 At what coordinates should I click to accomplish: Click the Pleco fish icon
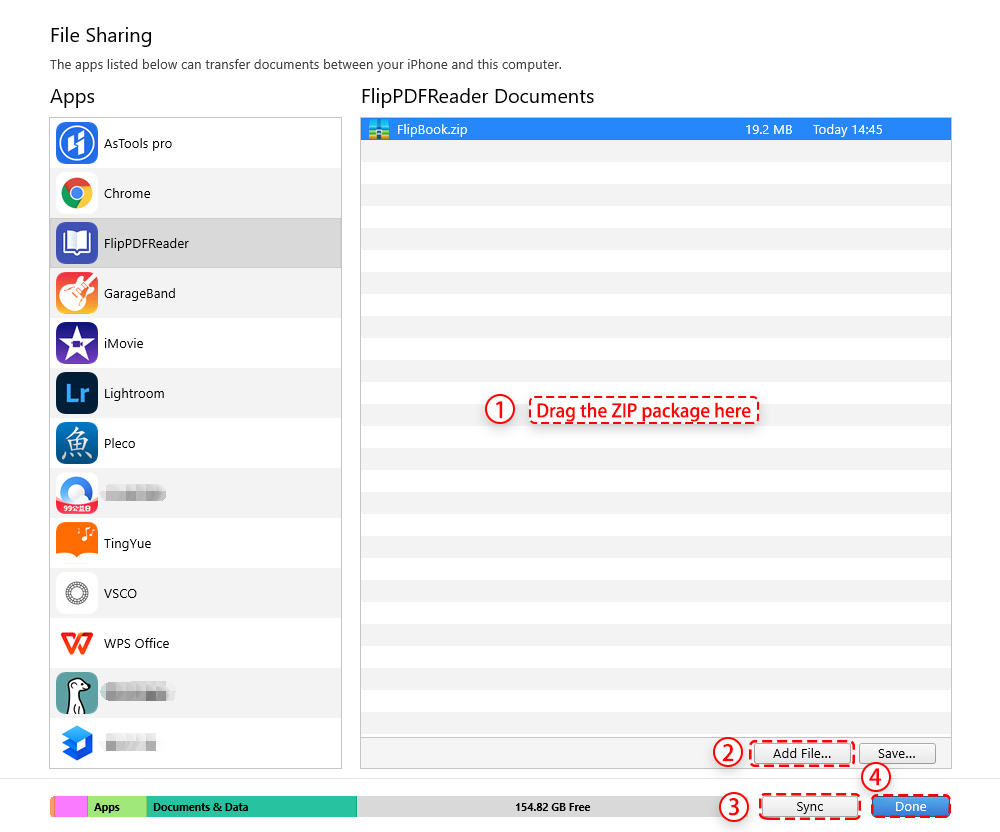(77, 443)
